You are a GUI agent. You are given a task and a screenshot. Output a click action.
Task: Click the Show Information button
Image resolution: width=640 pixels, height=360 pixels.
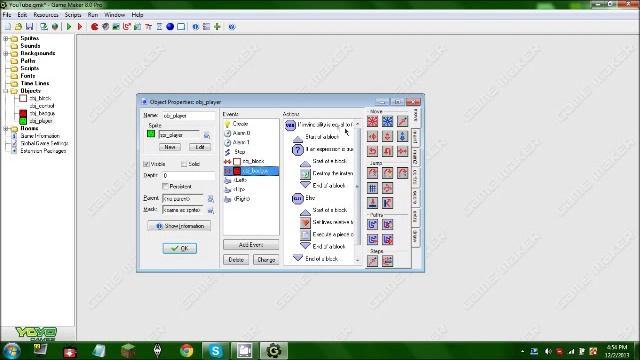(x=179, y=226)
